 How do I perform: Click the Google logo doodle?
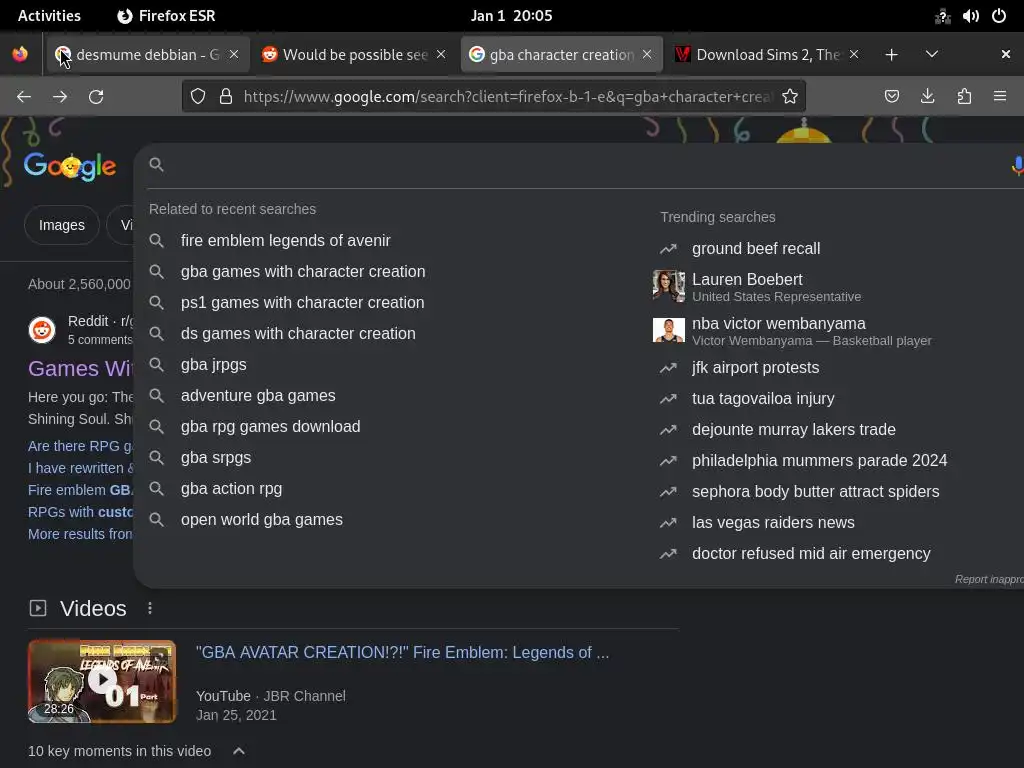click(70, 167)
